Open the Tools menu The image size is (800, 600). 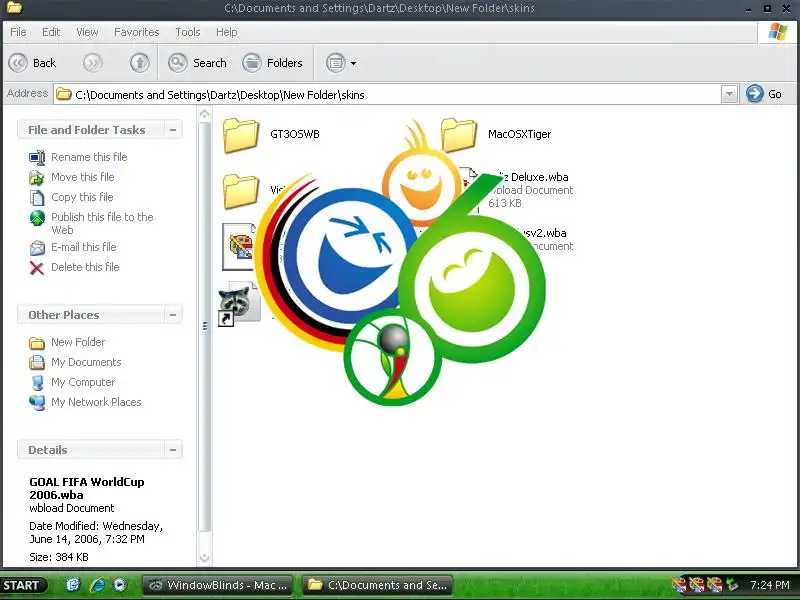(x=188, y=32)
